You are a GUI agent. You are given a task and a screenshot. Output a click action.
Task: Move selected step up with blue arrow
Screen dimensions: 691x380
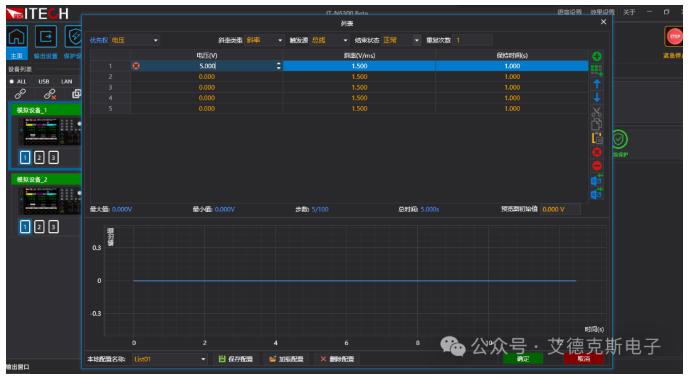(x=597, y=83)
